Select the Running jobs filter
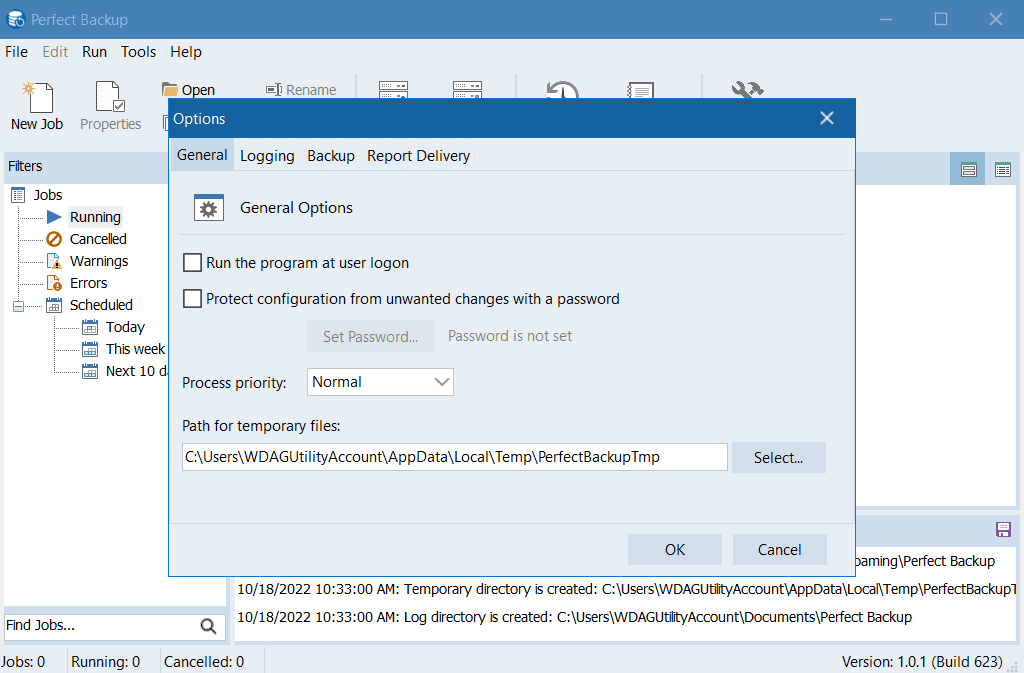This screenshot has height=673, width=1024. (x=95, y=217)
